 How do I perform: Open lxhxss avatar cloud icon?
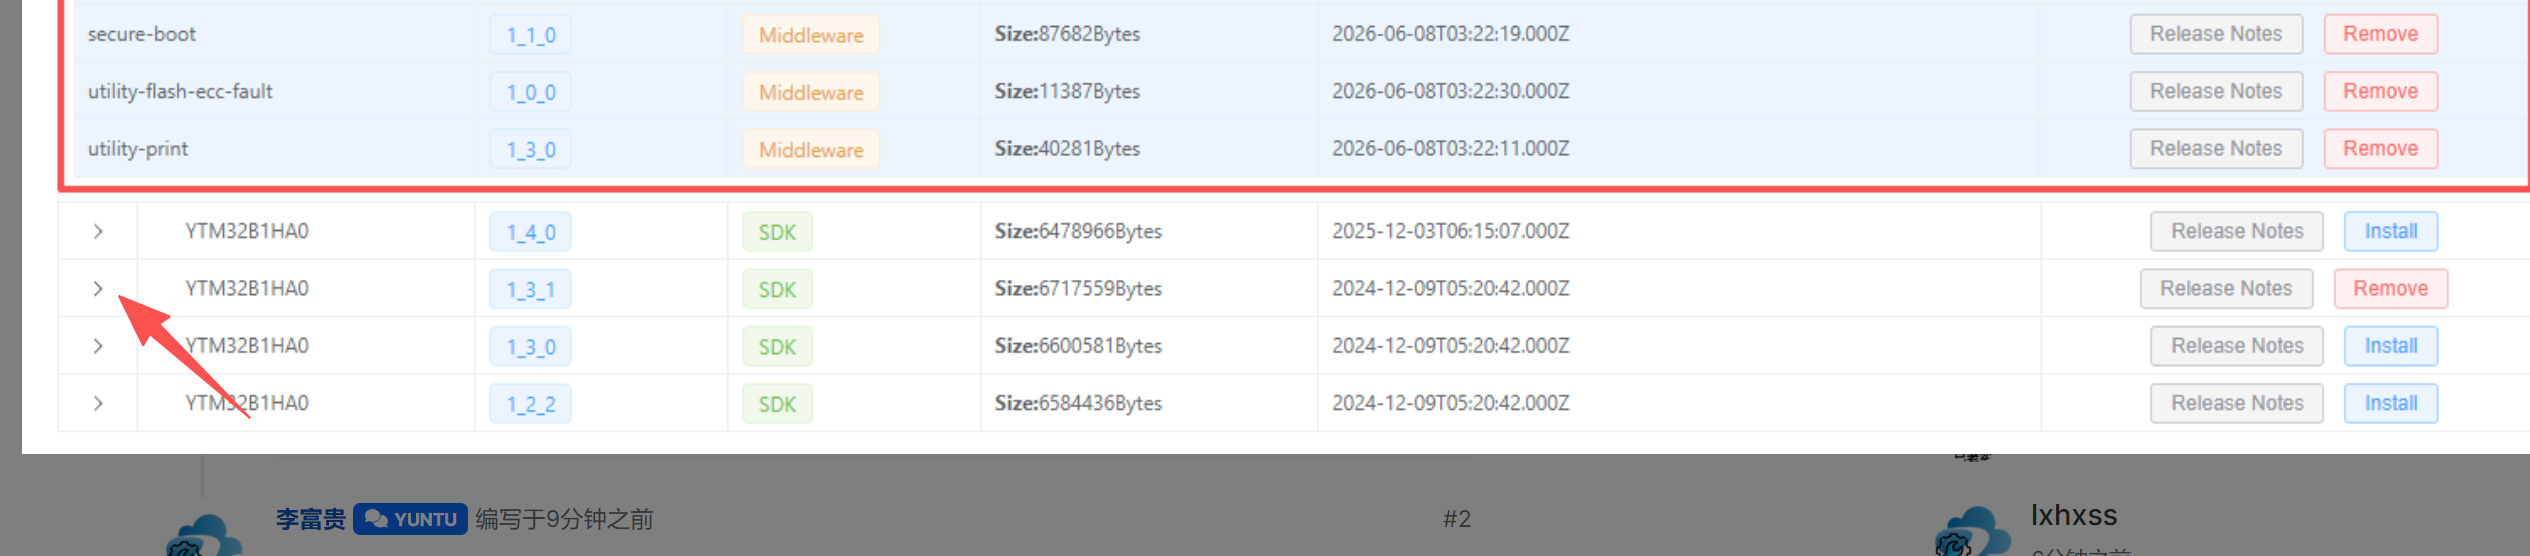[x=1971, y=532]
